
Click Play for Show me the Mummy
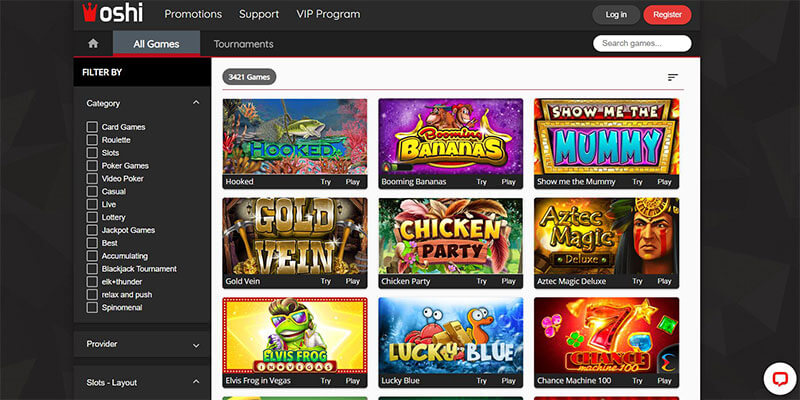pyautogui.click(x=664, y=182)
